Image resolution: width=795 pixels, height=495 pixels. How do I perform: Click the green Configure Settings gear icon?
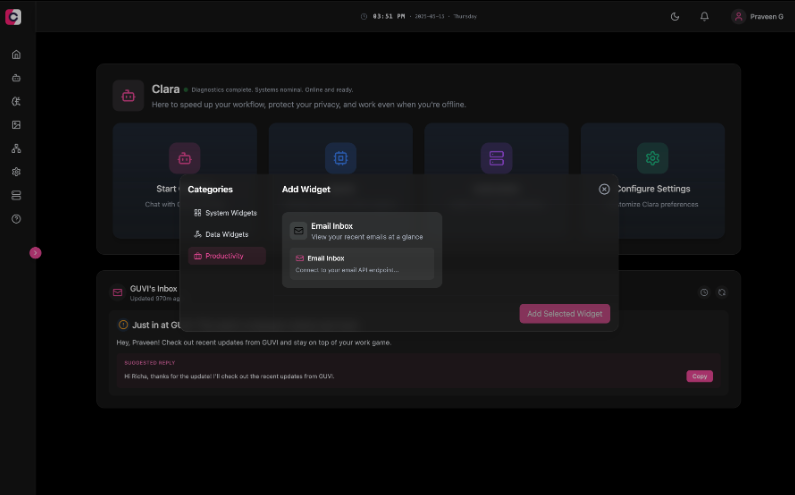coord(653,158)
